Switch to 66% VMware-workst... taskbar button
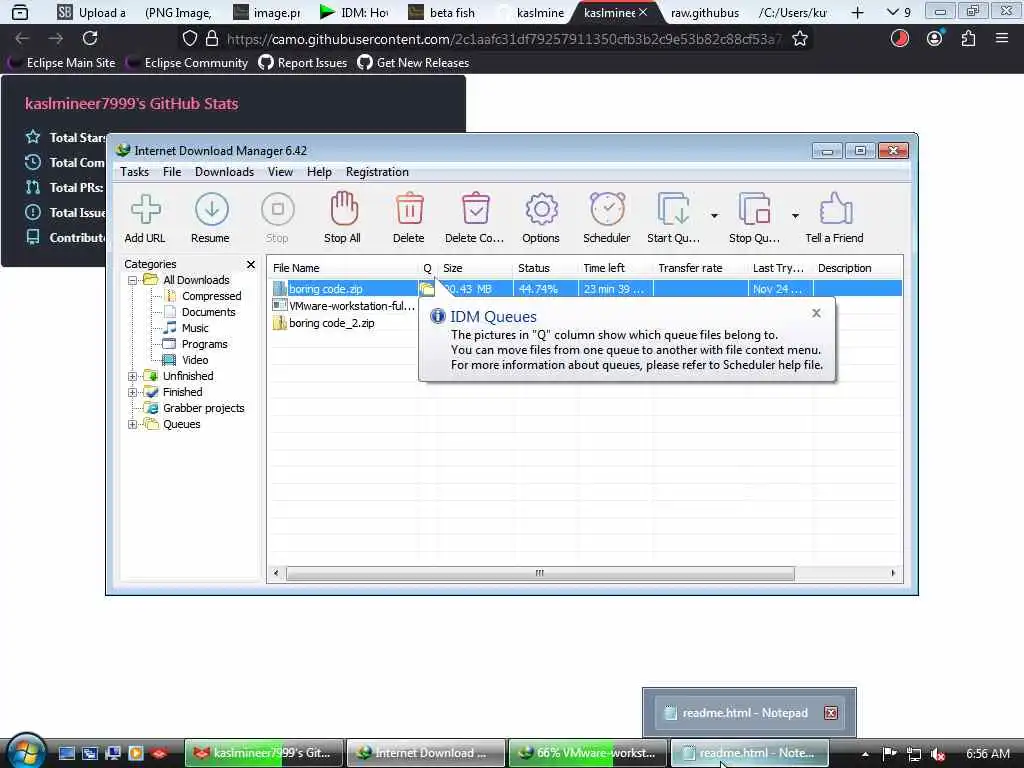Viewport: 1024px width, 768px height. [588, 753]
